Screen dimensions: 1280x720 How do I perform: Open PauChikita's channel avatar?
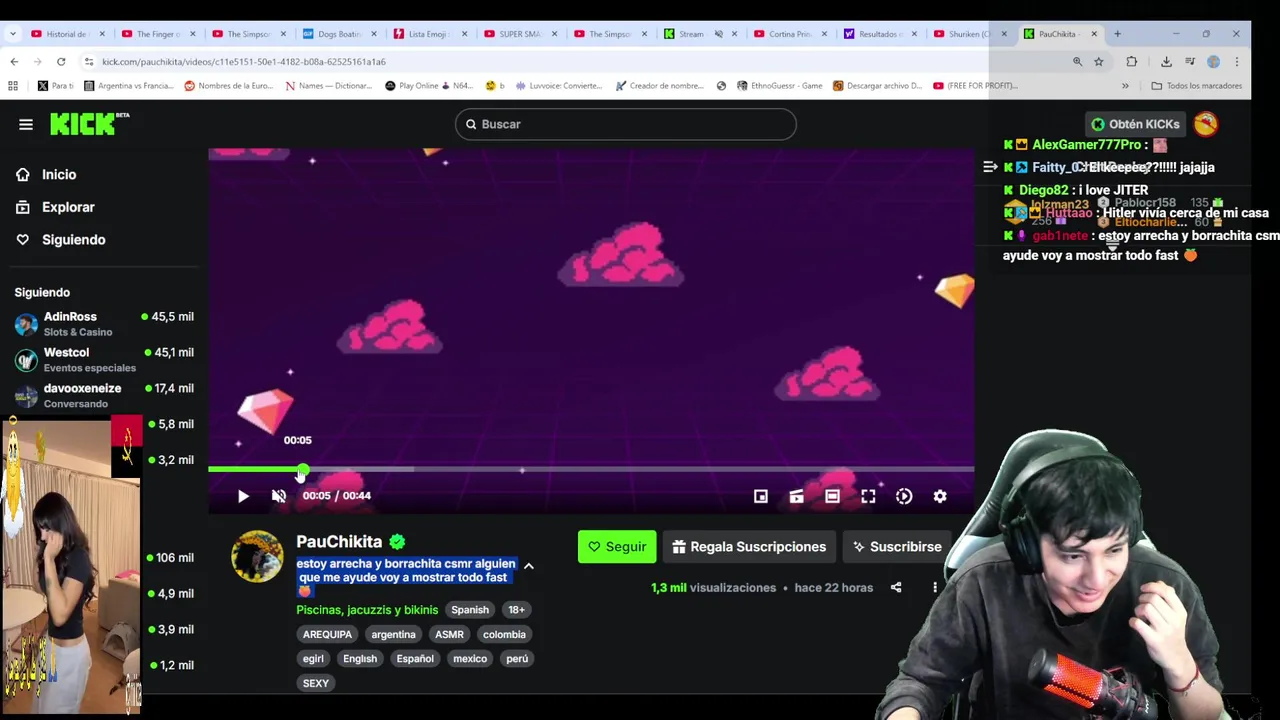(257, 556)
